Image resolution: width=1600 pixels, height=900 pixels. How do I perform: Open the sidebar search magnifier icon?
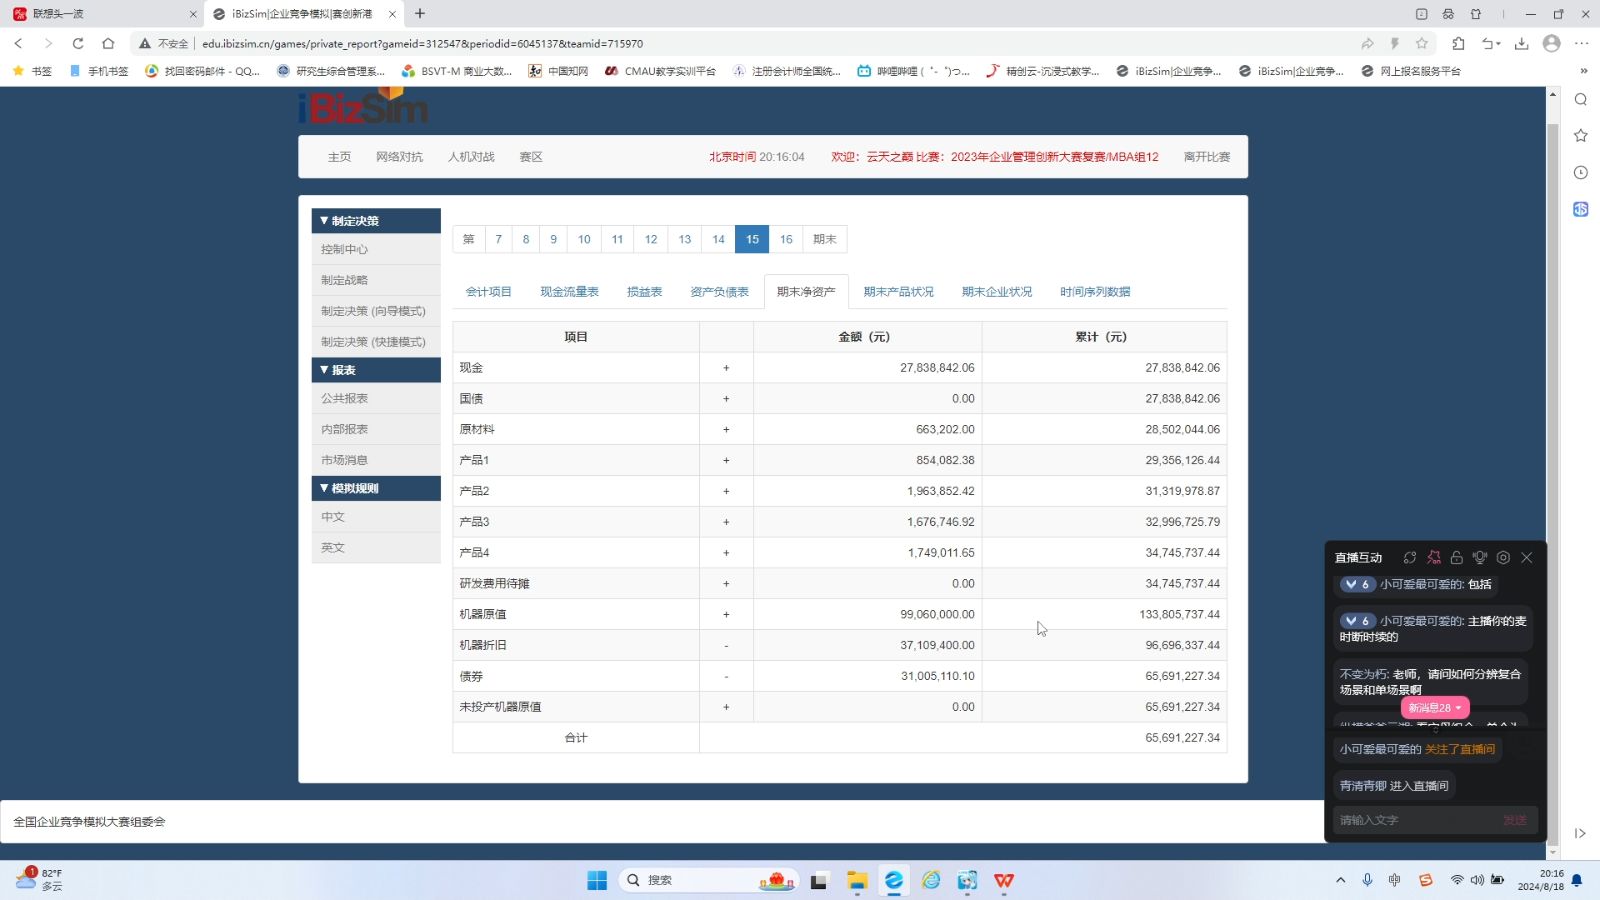point(1581,99)
